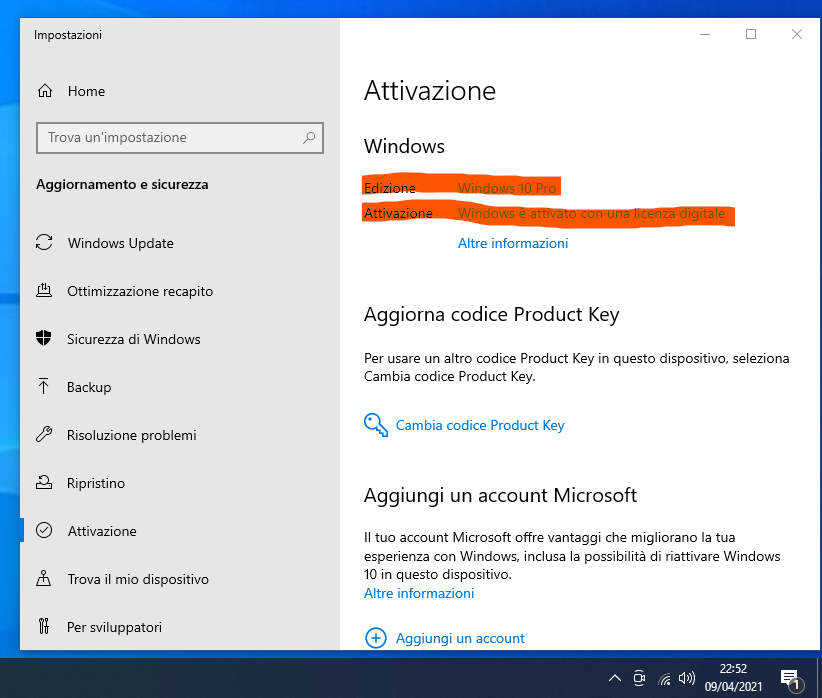The width and height of the screenshot is (822, 698).
Task: Open Ottimizzazione recapito section
Action: click(x=180, y=291)
